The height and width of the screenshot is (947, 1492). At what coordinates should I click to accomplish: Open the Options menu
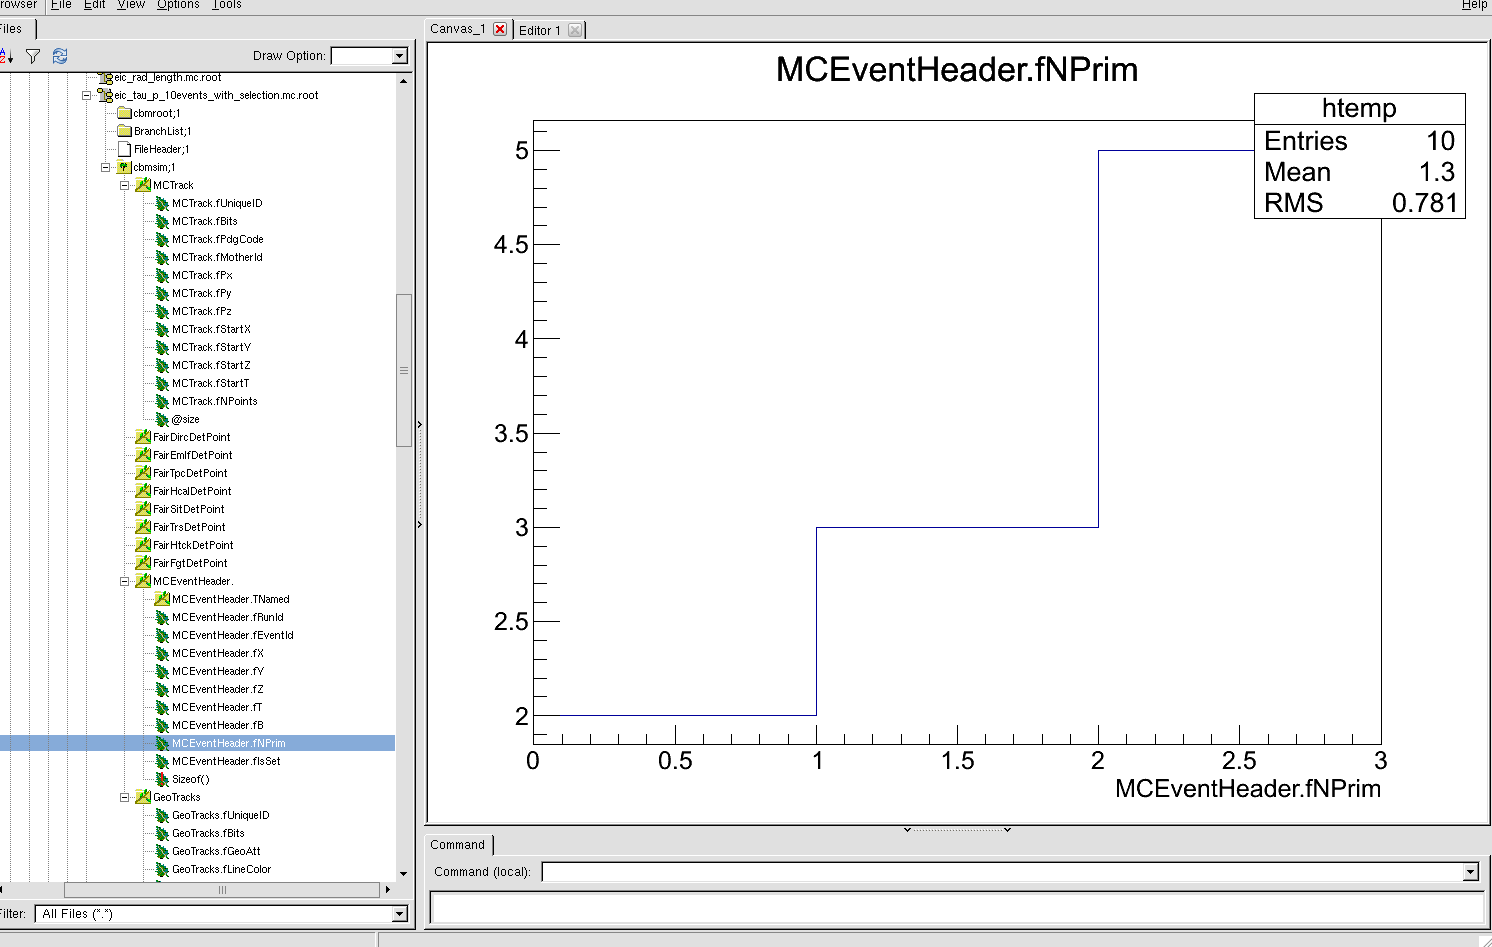[178, 5]
